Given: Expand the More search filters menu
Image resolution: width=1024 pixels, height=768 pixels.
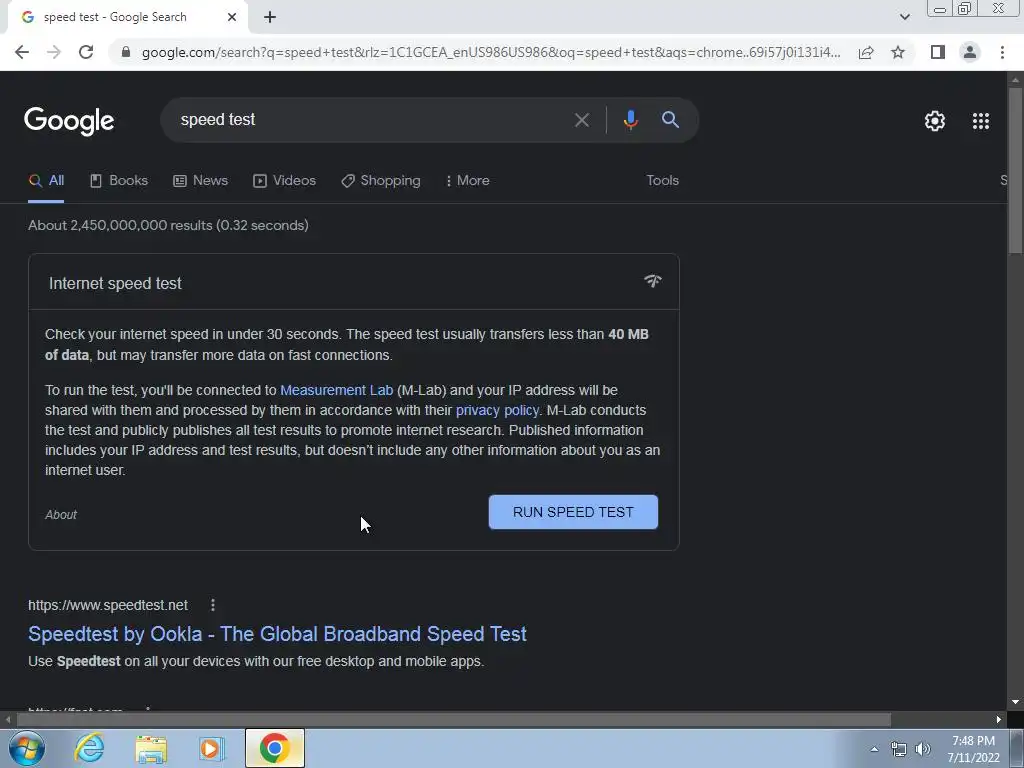Looking at the screenshot, I should (468, 181).
